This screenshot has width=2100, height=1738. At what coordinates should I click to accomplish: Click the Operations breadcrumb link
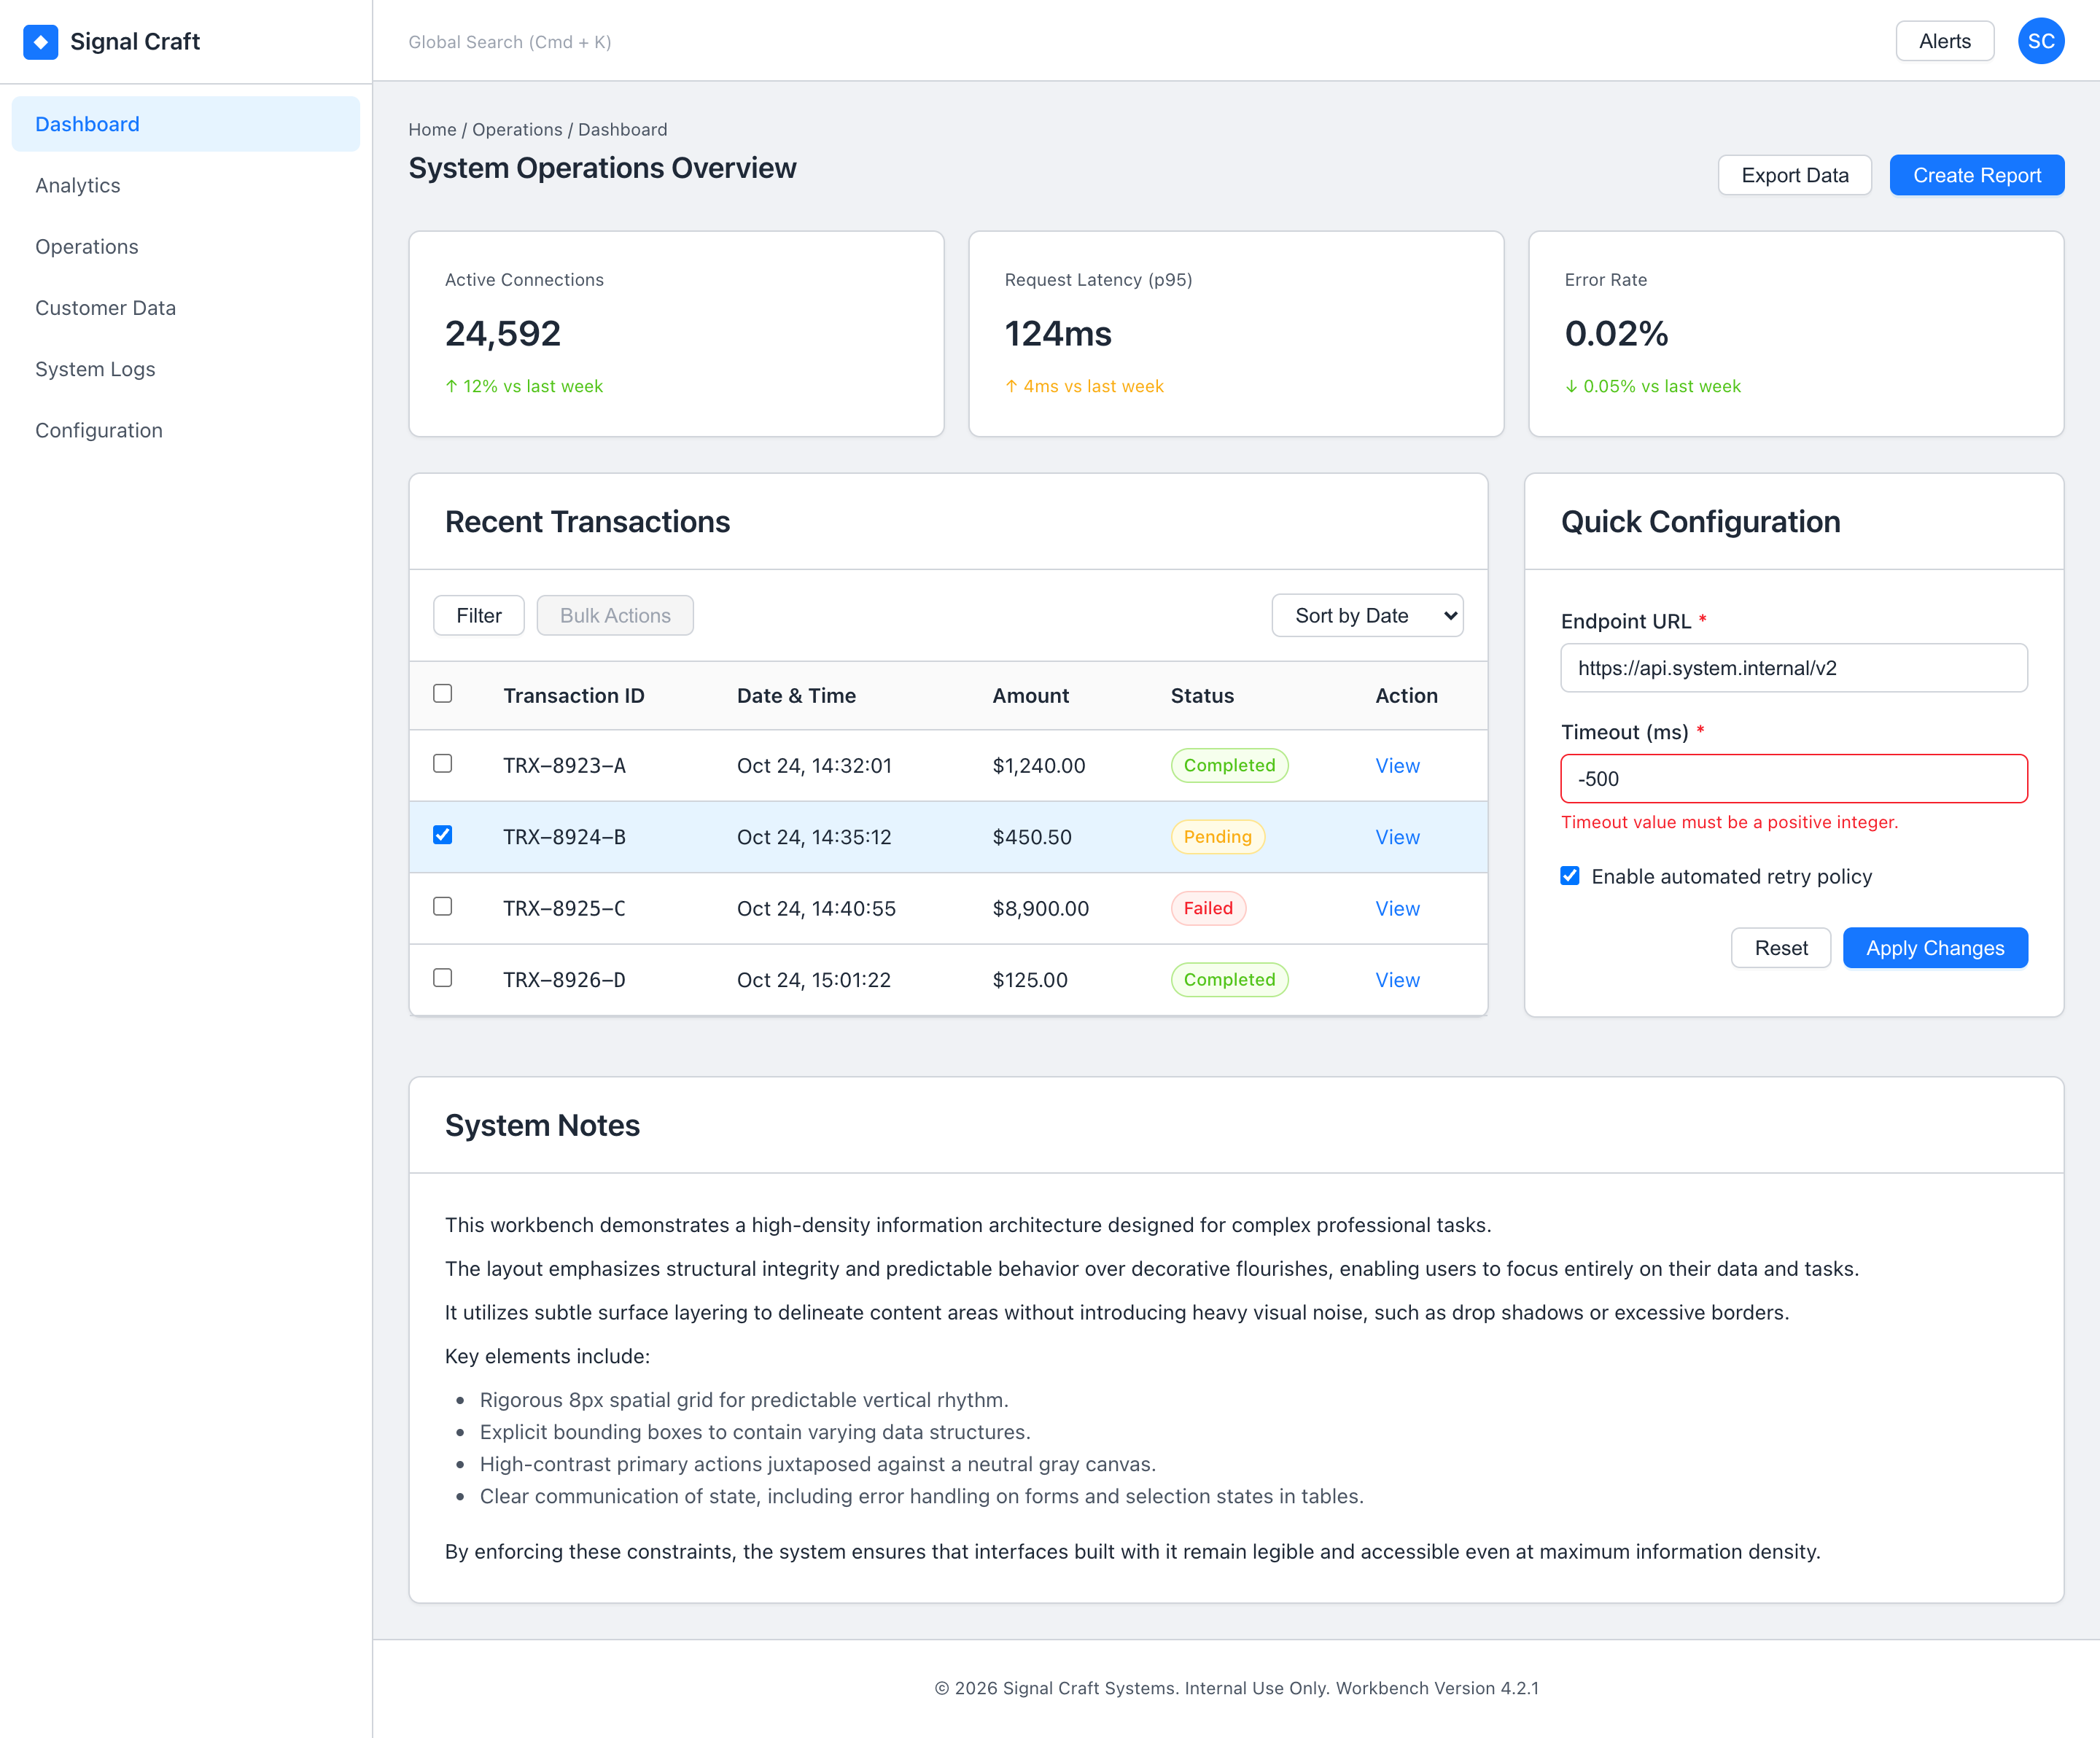coord(517,129)
